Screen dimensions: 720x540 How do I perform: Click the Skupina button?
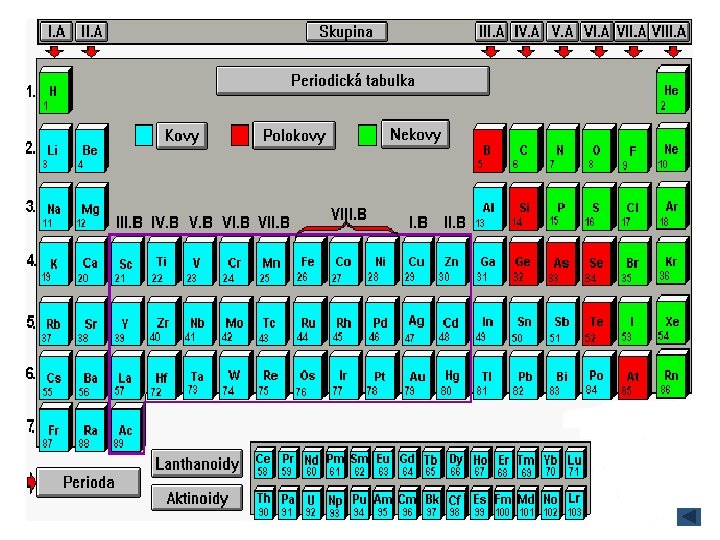tap(347, 32)
